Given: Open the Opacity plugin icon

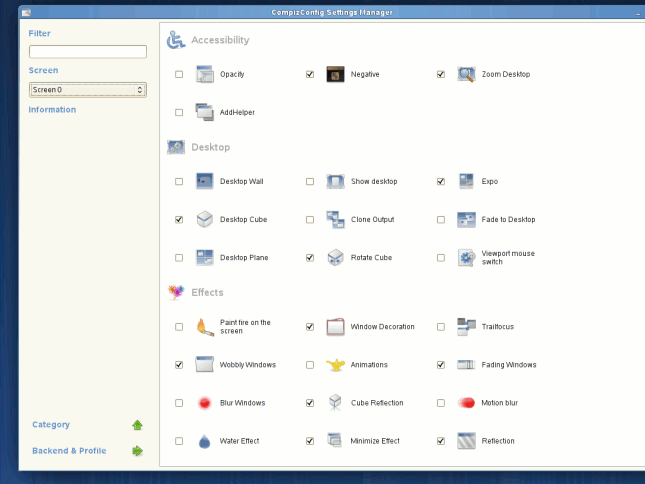Looking at the screenshot, I should click(x=204, y=74).
